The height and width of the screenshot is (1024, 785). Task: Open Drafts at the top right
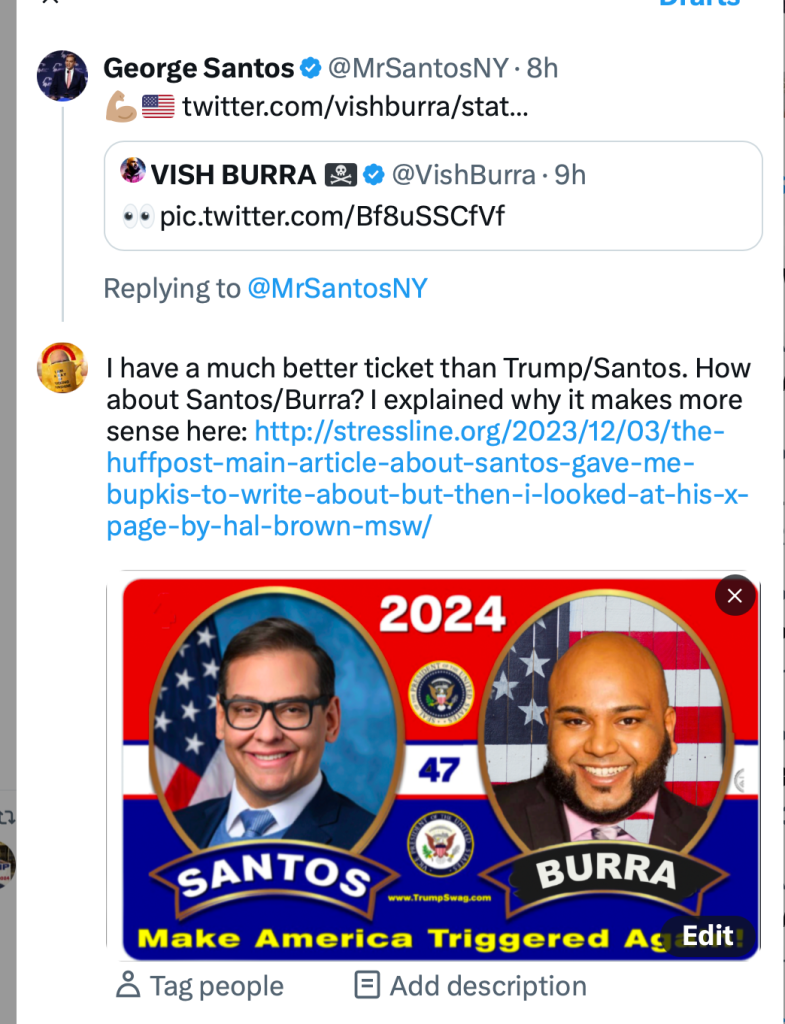700,3
